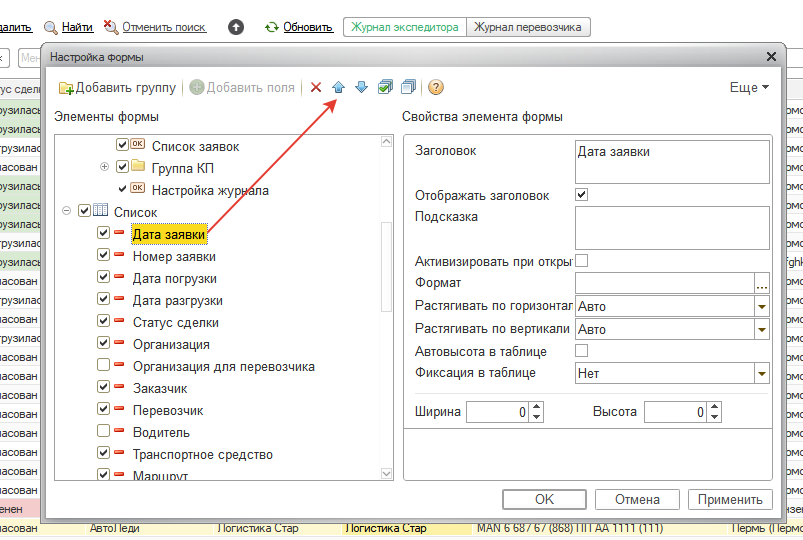Collapse the Список tree node
The height and width of the screenshot is (540, 803).
tap(66, 211)
